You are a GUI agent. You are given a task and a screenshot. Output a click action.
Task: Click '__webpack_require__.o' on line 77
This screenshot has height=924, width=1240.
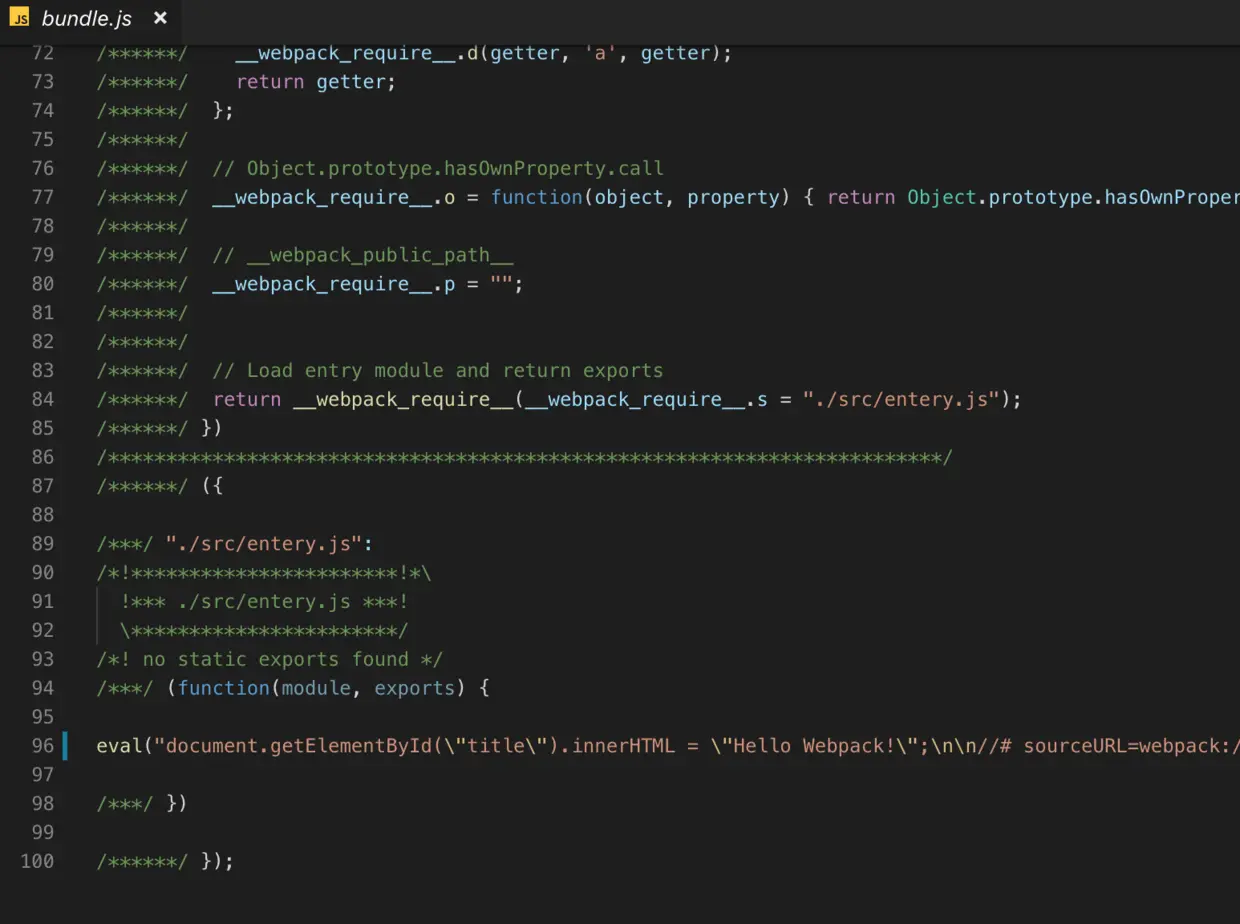click(x=334, y=197)
